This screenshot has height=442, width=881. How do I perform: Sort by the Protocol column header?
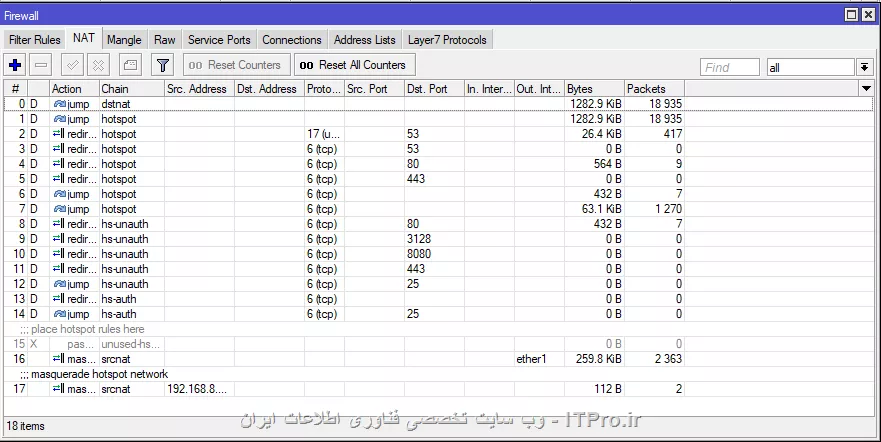click(324, 89)
